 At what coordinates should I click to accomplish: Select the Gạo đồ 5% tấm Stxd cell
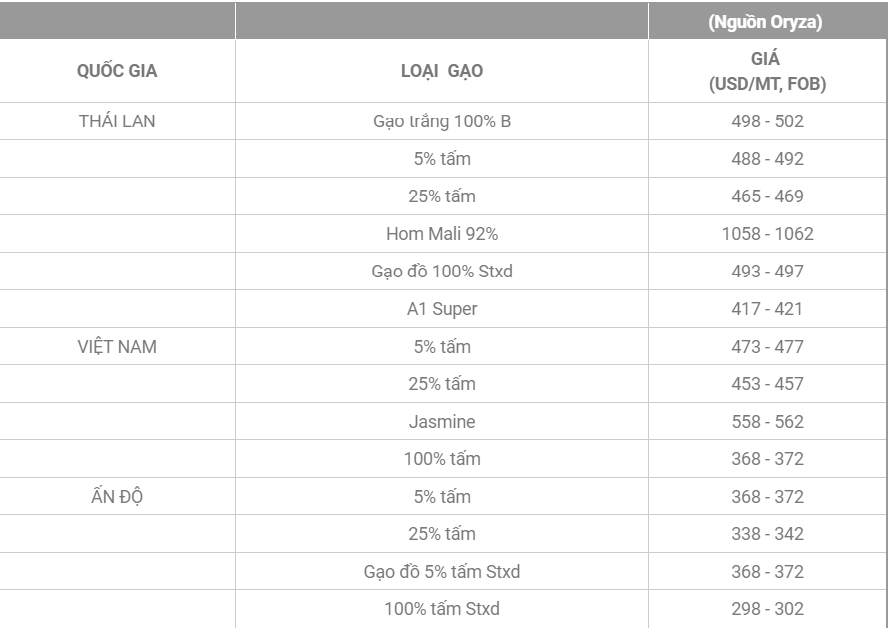(442, 572)
